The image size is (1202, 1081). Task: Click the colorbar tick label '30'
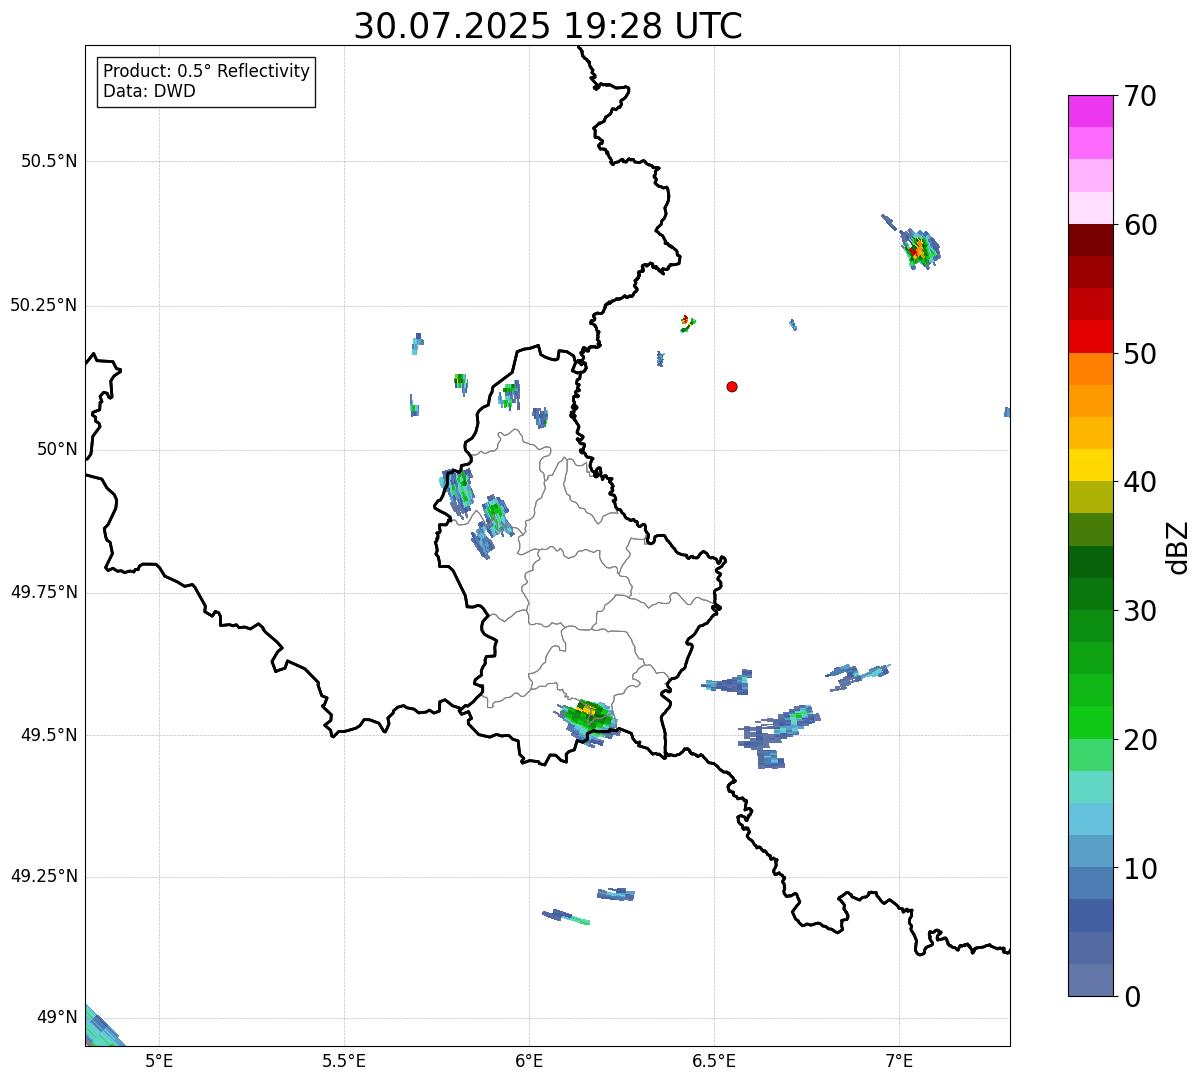point(1139,611)
